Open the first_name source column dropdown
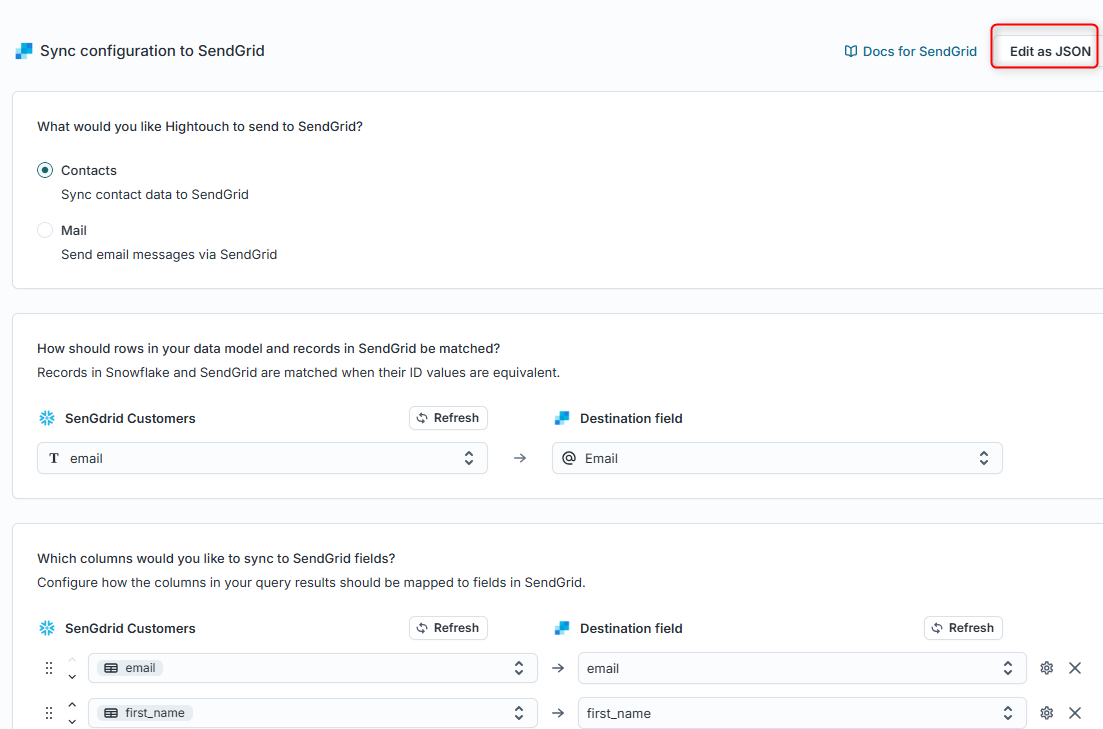The height and width of the screenshot is (729, 1103). [312, 713]
